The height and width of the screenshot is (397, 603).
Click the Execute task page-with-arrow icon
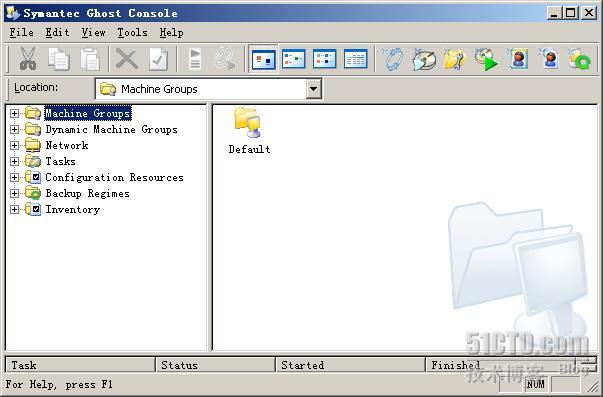tap(195, 59)
